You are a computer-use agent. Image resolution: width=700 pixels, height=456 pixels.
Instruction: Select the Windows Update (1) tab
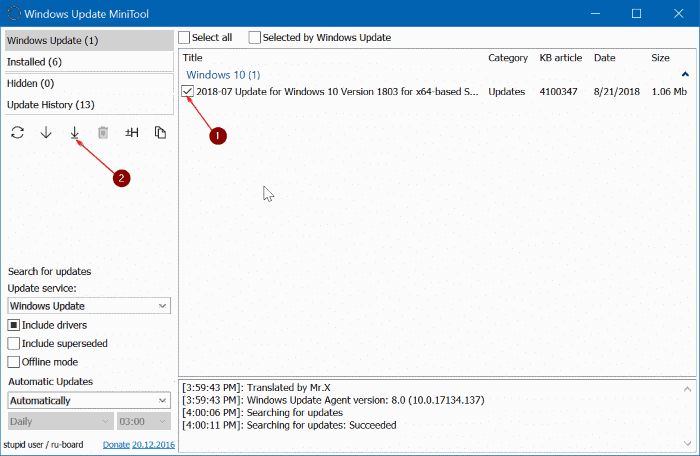(89, 41)
